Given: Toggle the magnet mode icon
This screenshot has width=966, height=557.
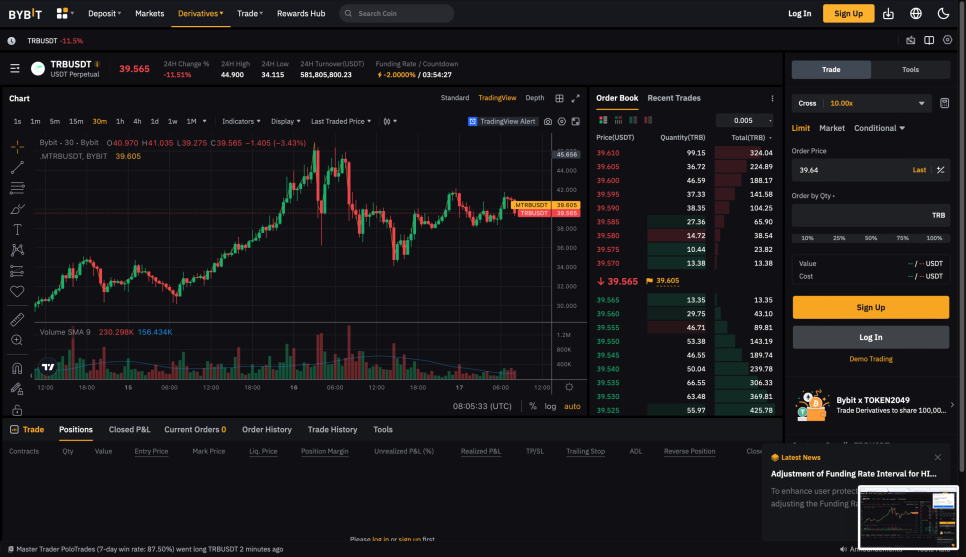Looking at the screenshot, I should (x=17, y=368).
